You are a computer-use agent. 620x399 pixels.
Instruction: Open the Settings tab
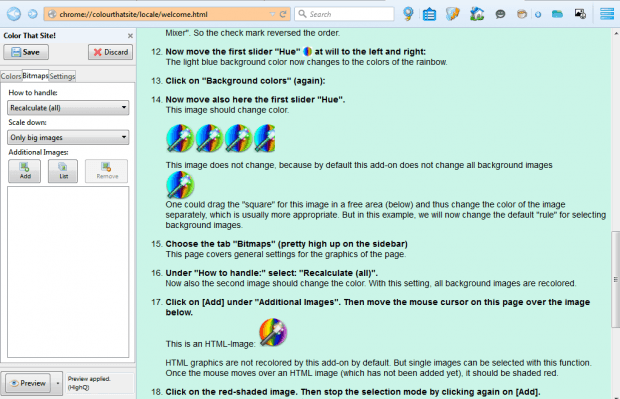[x=62, y=76]
